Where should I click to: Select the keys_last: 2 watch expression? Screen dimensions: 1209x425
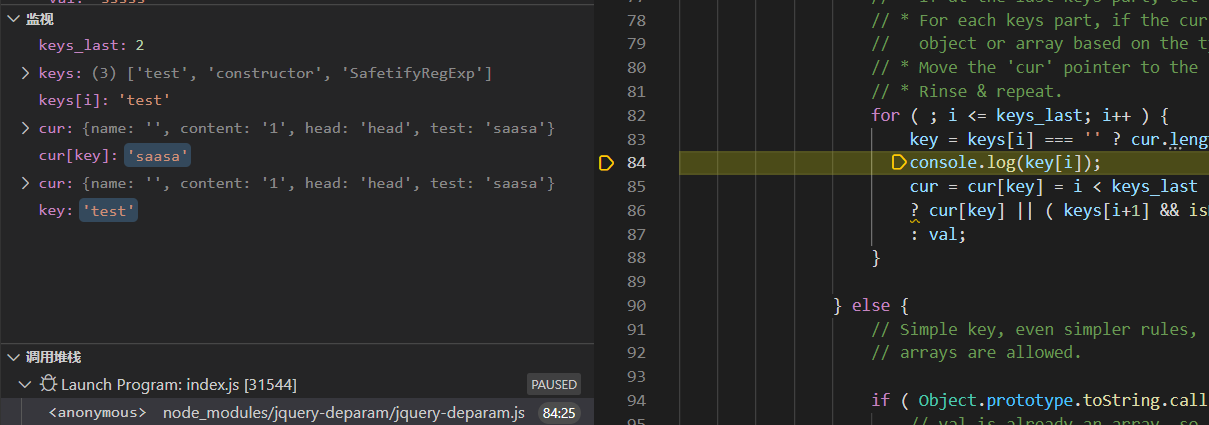[x=92, y=46]
